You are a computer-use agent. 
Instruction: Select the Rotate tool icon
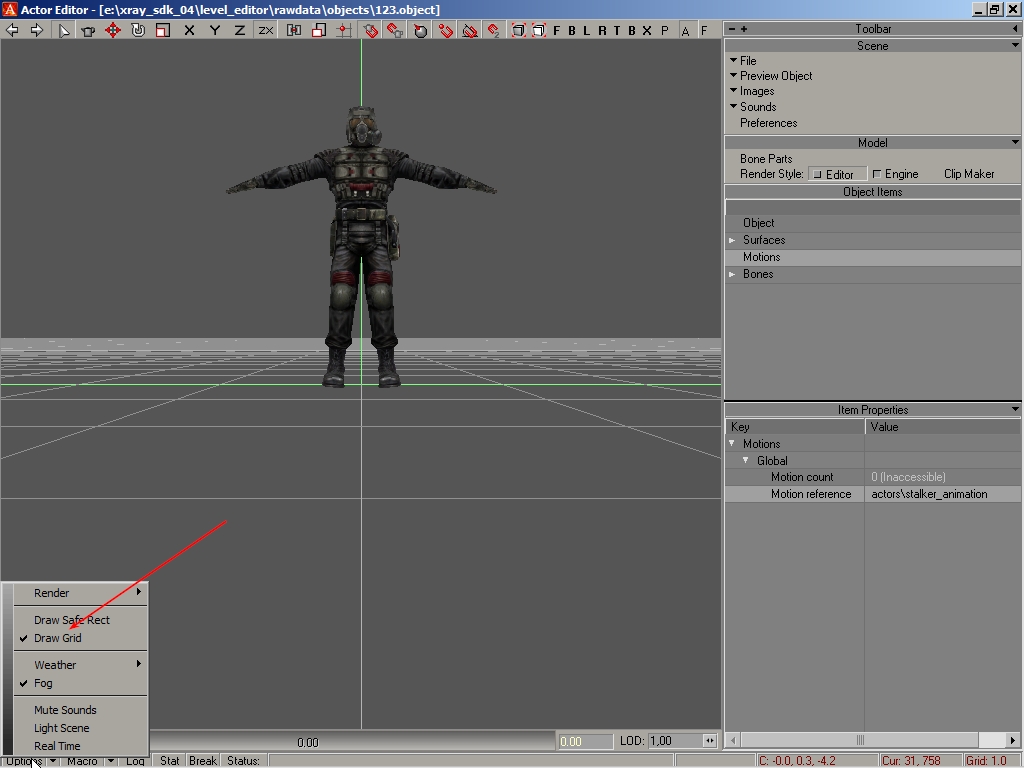138,30
